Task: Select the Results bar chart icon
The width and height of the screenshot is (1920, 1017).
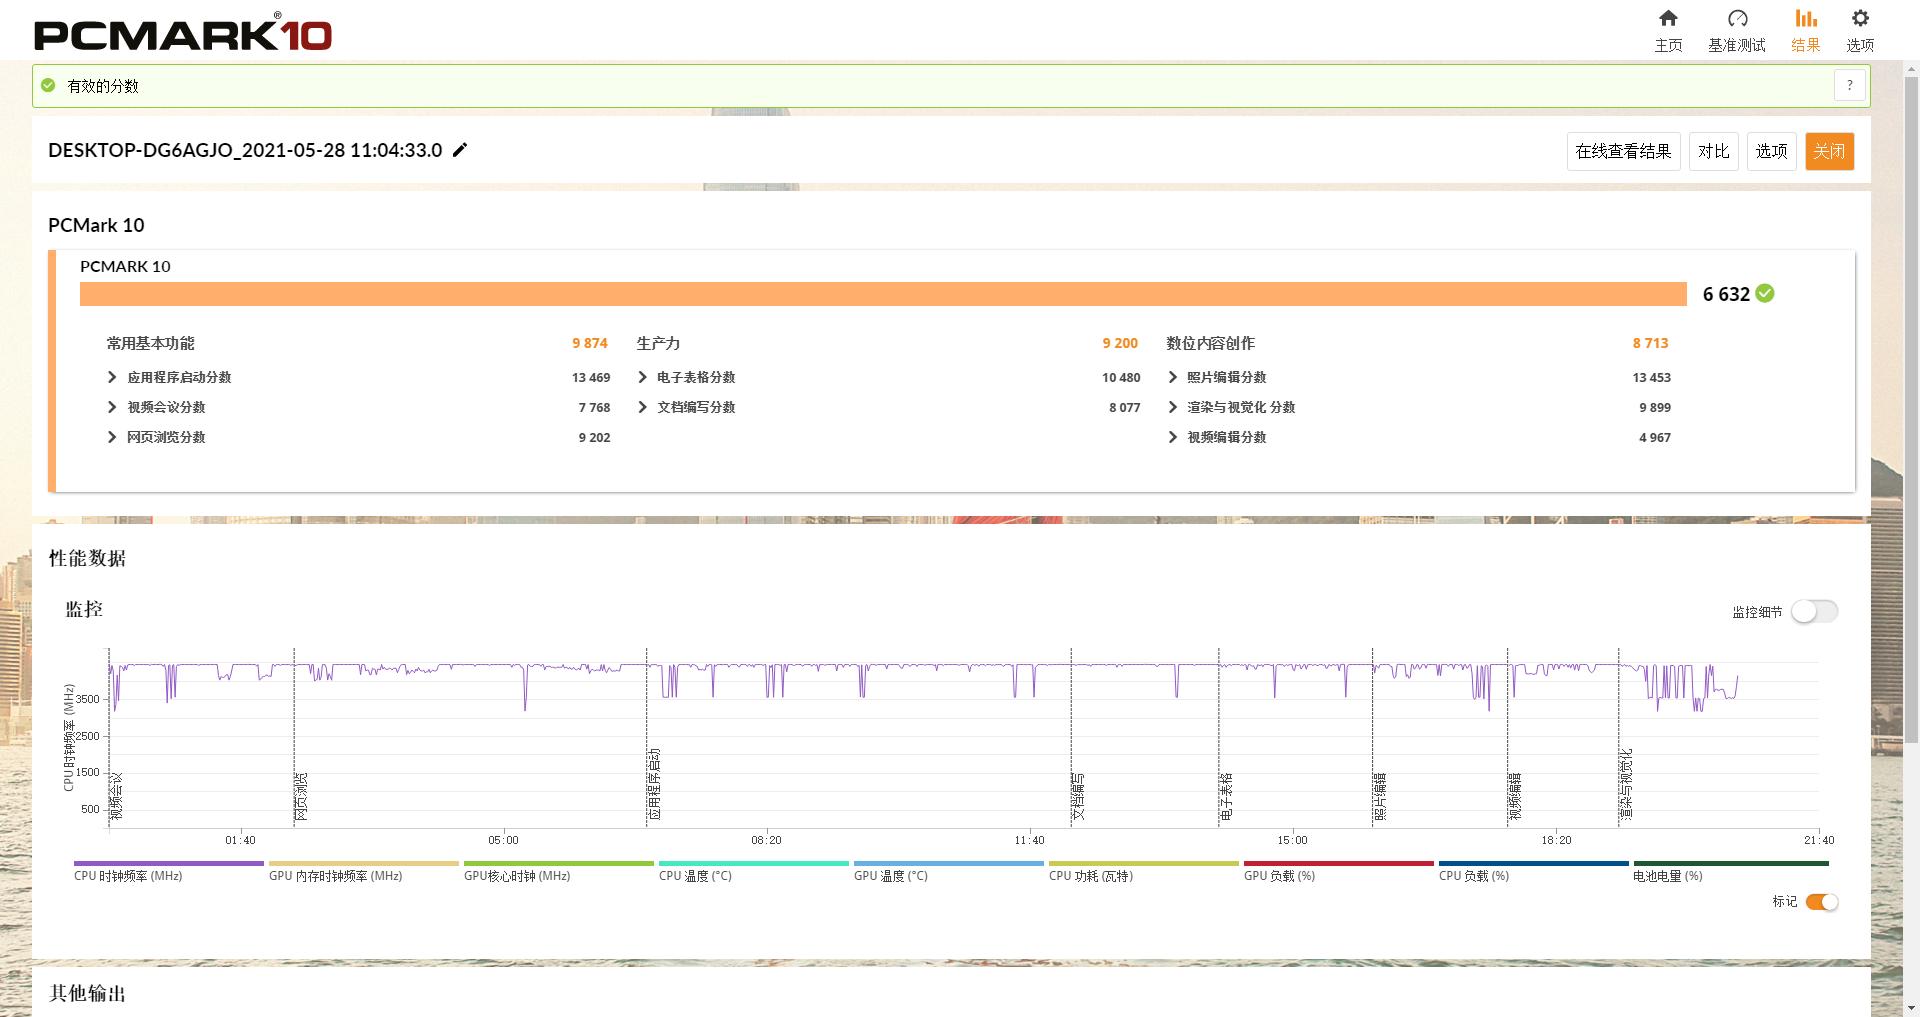Action: [1805, 19]
